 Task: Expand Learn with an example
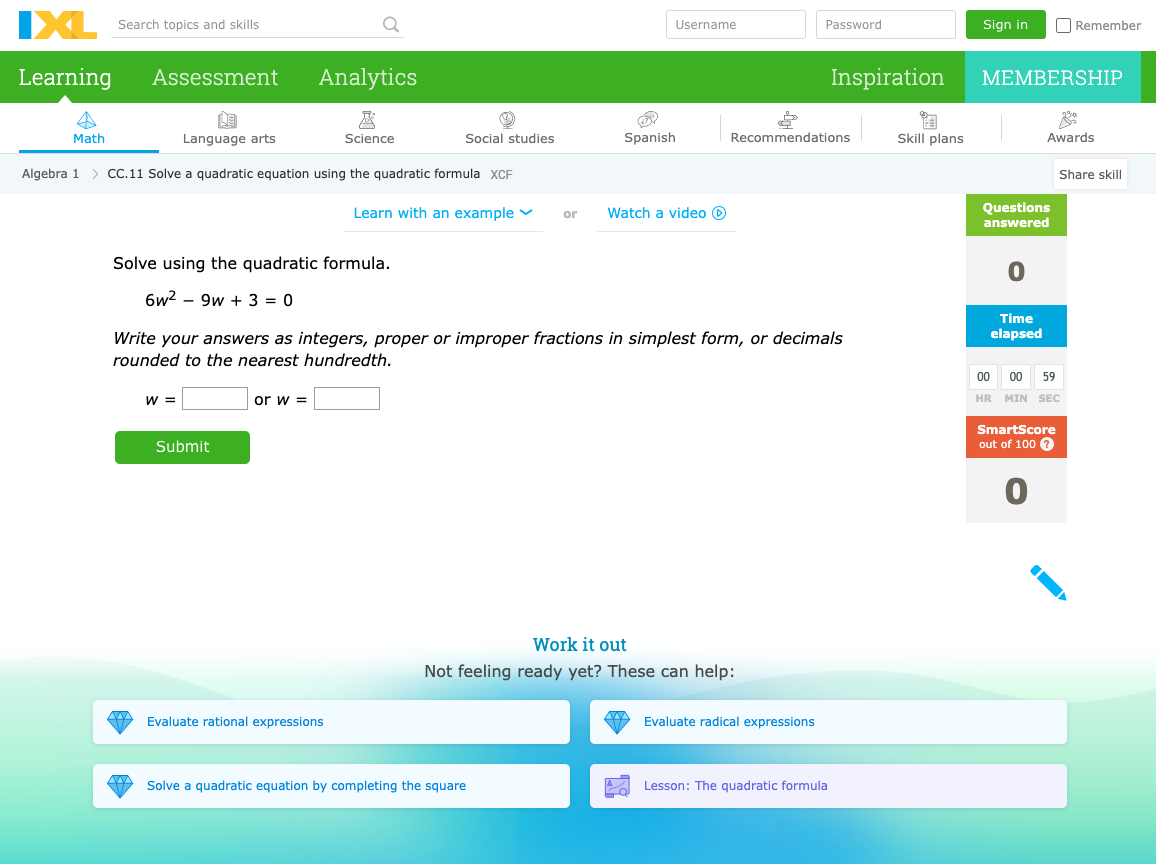442,213
